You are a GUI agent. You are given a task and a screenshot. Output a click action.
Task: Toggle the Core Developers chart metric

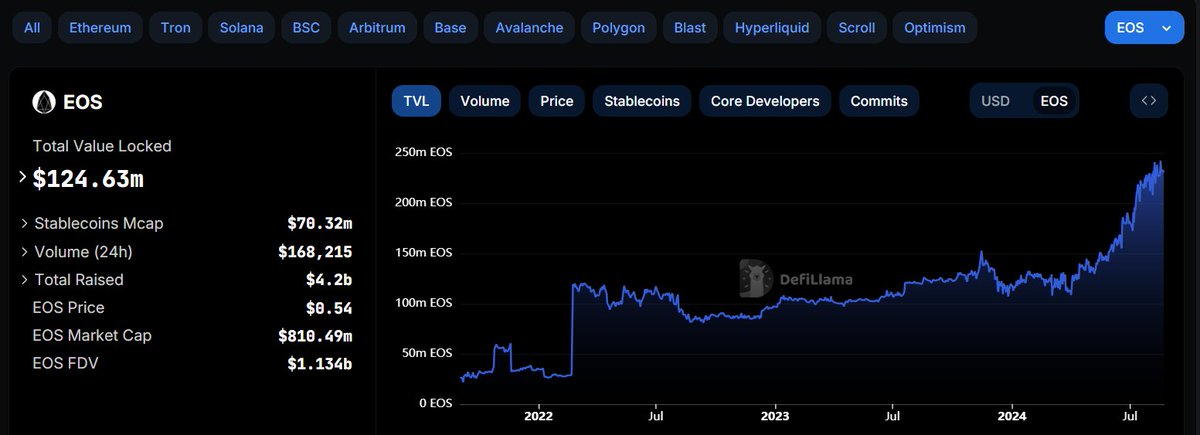(765, 101)
